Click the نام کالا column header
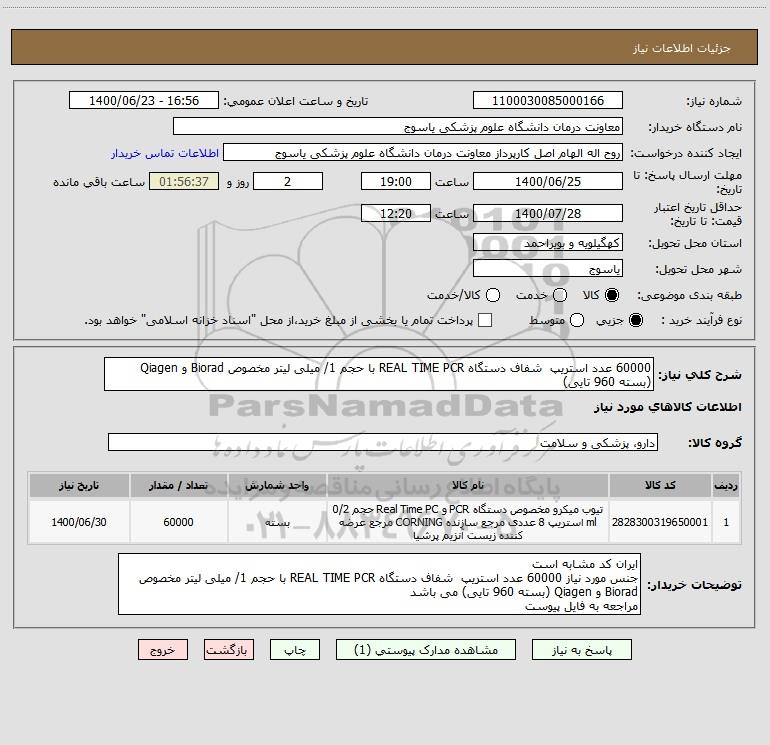 (x=468, y=486)
